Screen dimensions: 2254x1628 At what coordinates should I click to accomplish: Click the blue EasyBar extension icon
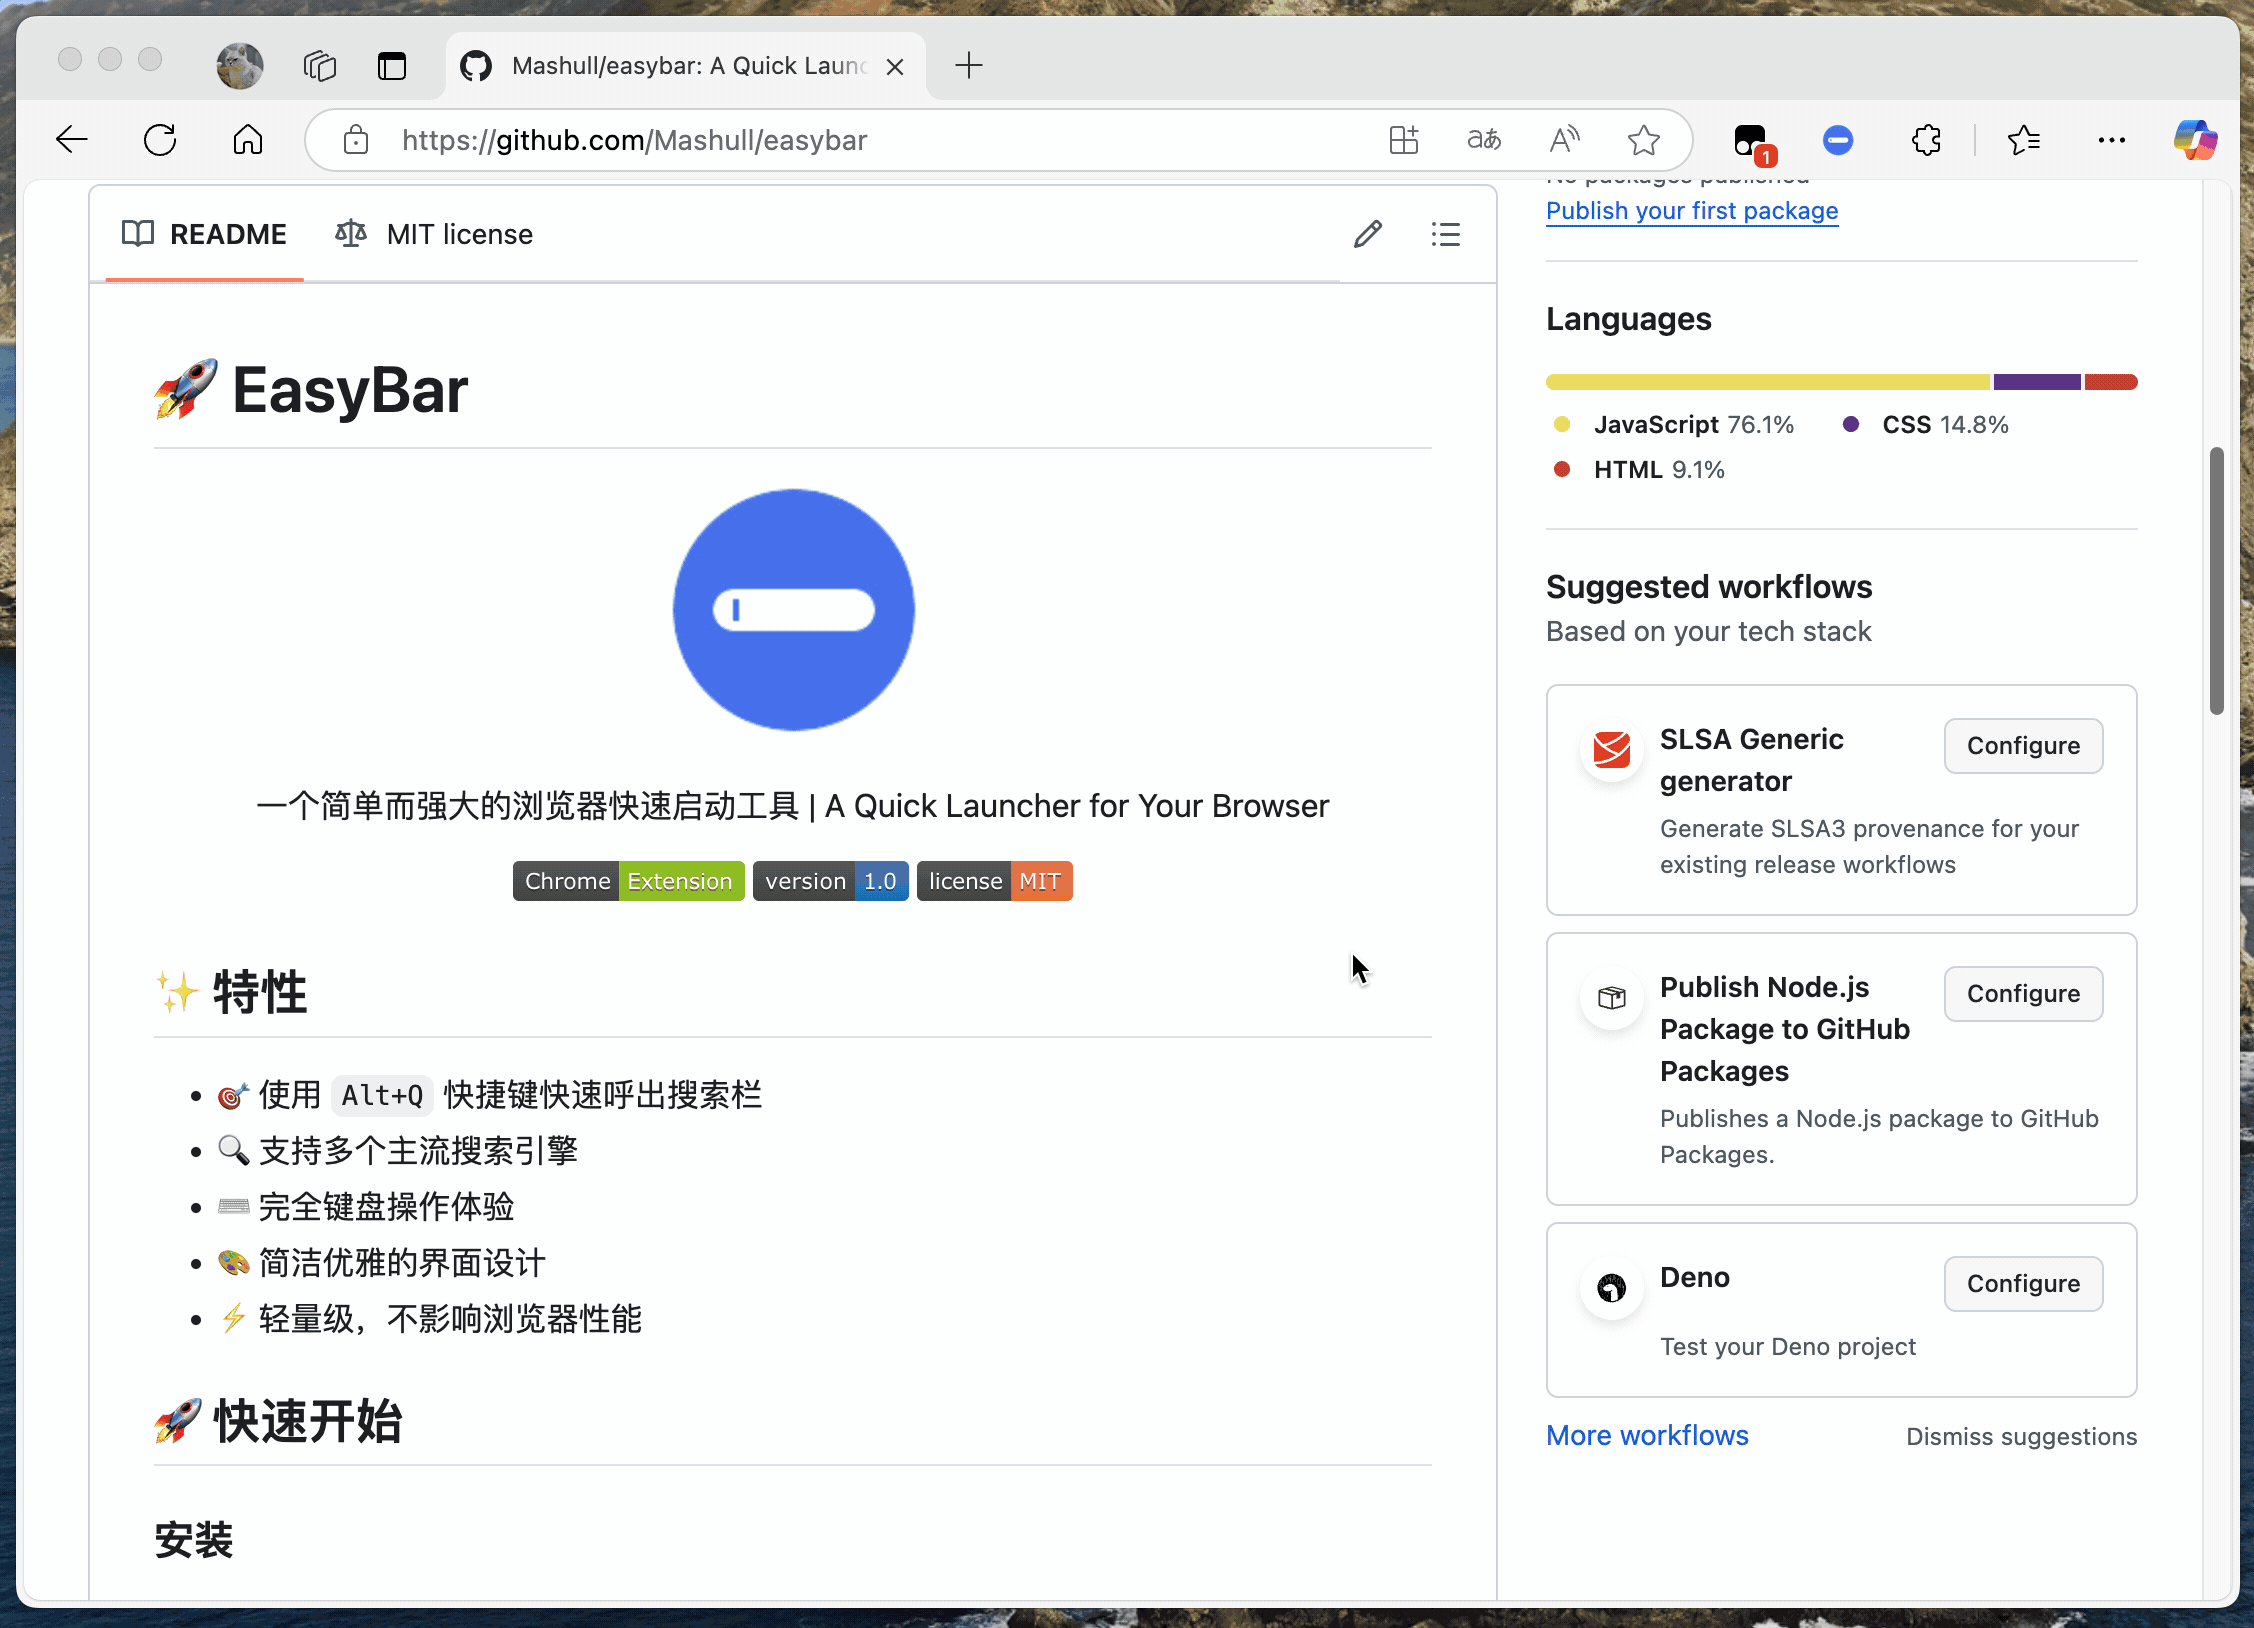(x=1838, y=140)
